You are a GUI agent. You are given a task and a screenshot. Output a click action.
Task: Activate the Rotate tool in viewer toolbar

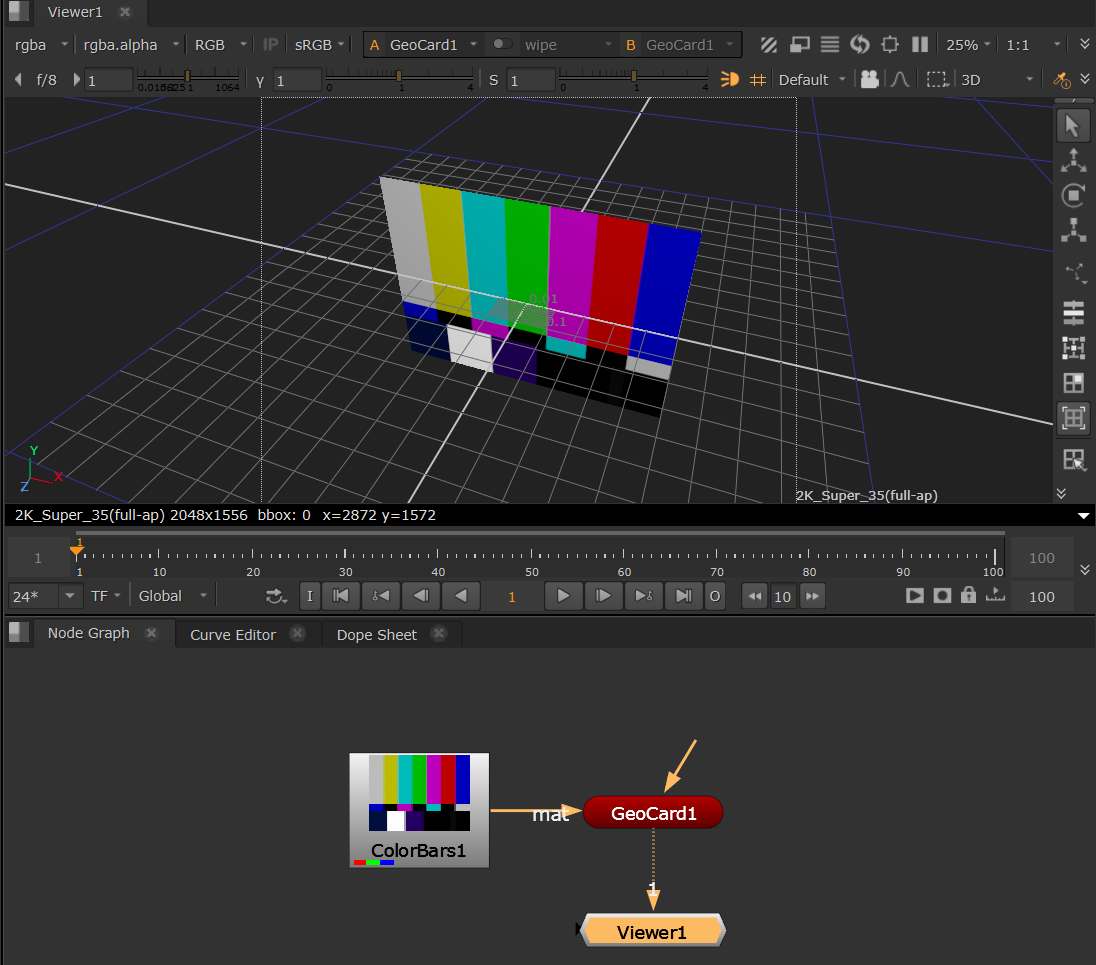tap(1073, 195)
